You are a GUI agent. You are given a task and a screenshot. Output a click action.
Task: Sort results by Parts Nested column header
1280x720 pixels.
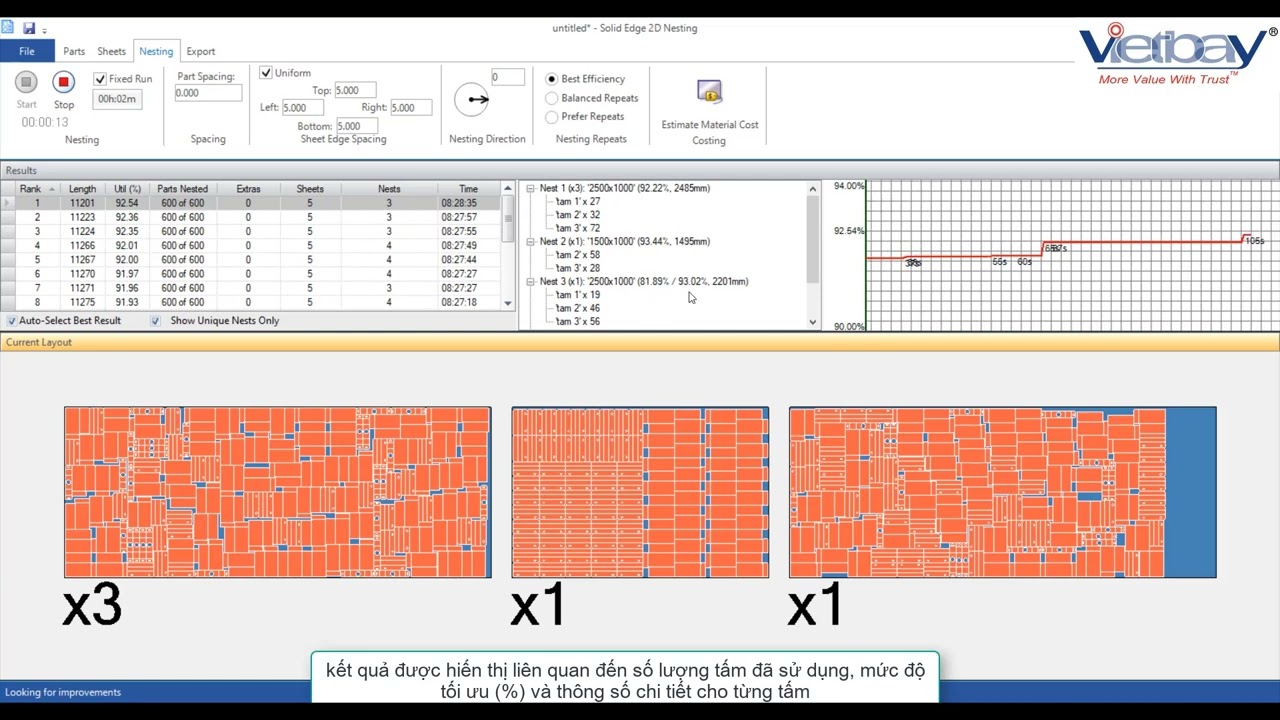click(182, 189)
